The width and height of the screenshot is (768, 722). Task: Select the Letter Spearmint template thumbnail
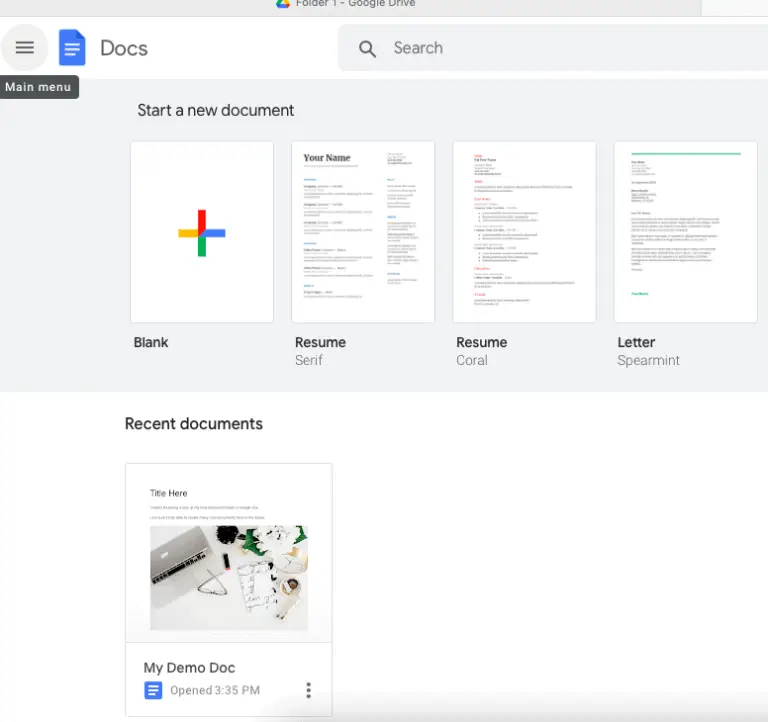pyautogui.click(x=685, y=232)
